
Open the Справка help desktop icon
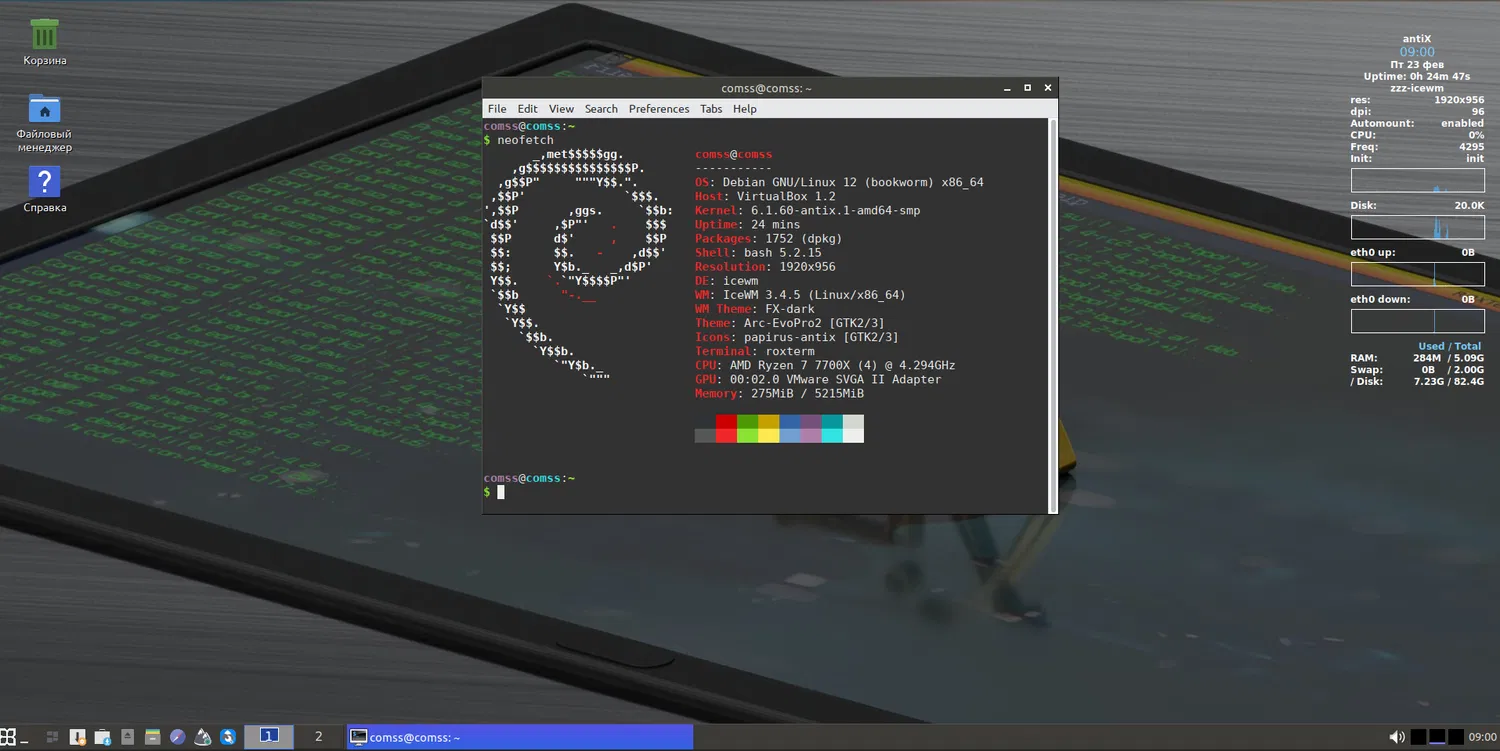[44, 182]
